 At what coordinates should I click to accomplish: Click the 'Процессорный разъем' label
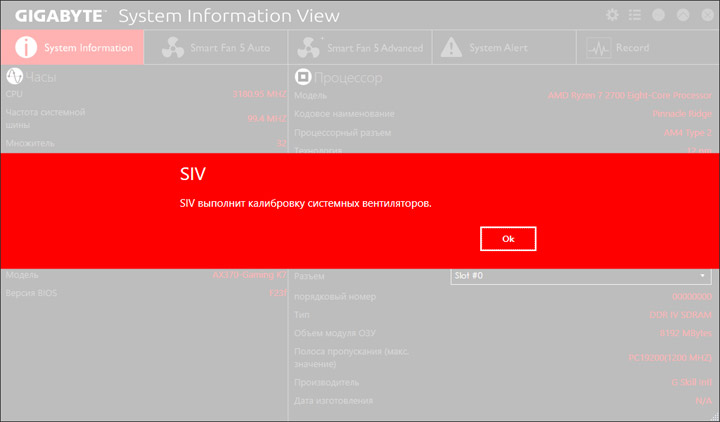click(342, 133)
